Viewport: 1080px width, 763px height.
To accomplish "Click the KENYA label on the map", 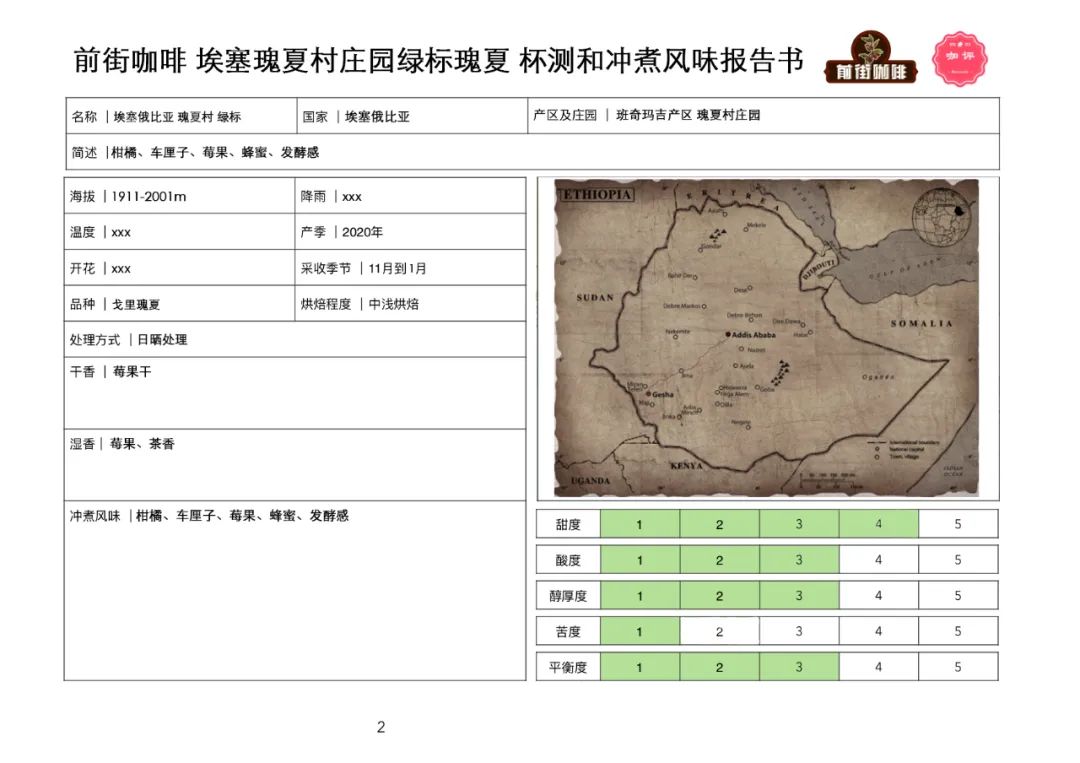I will tap(687, 466).
